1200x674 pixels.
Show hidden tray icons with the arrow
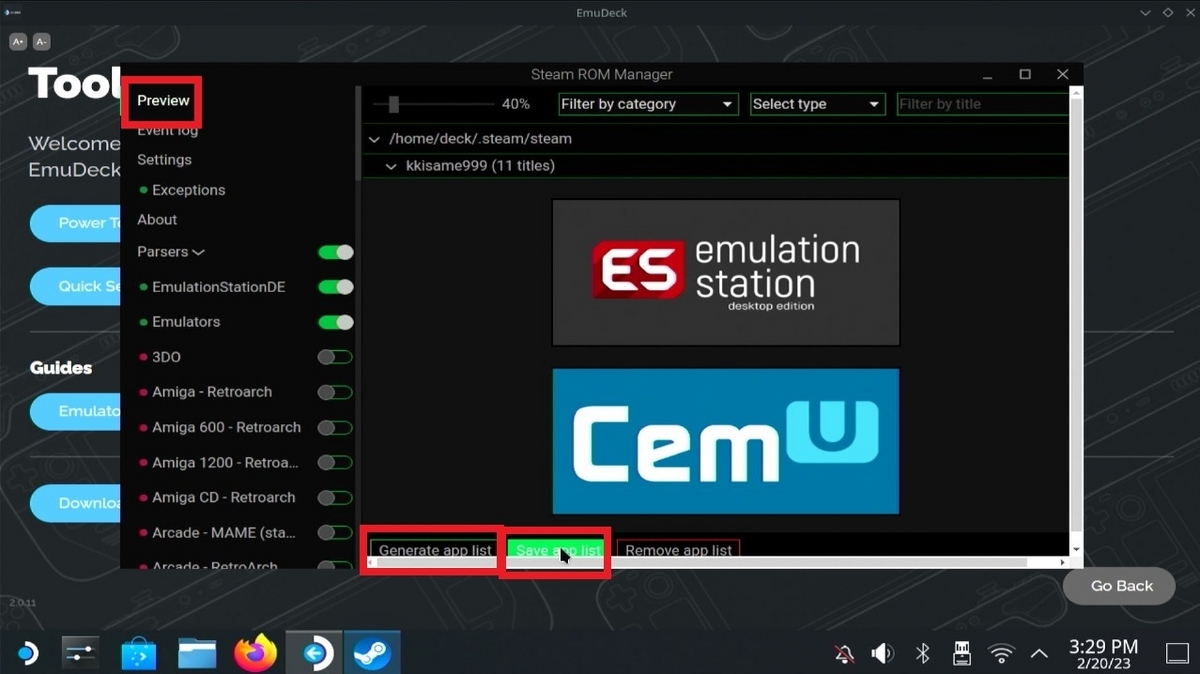1039,654
